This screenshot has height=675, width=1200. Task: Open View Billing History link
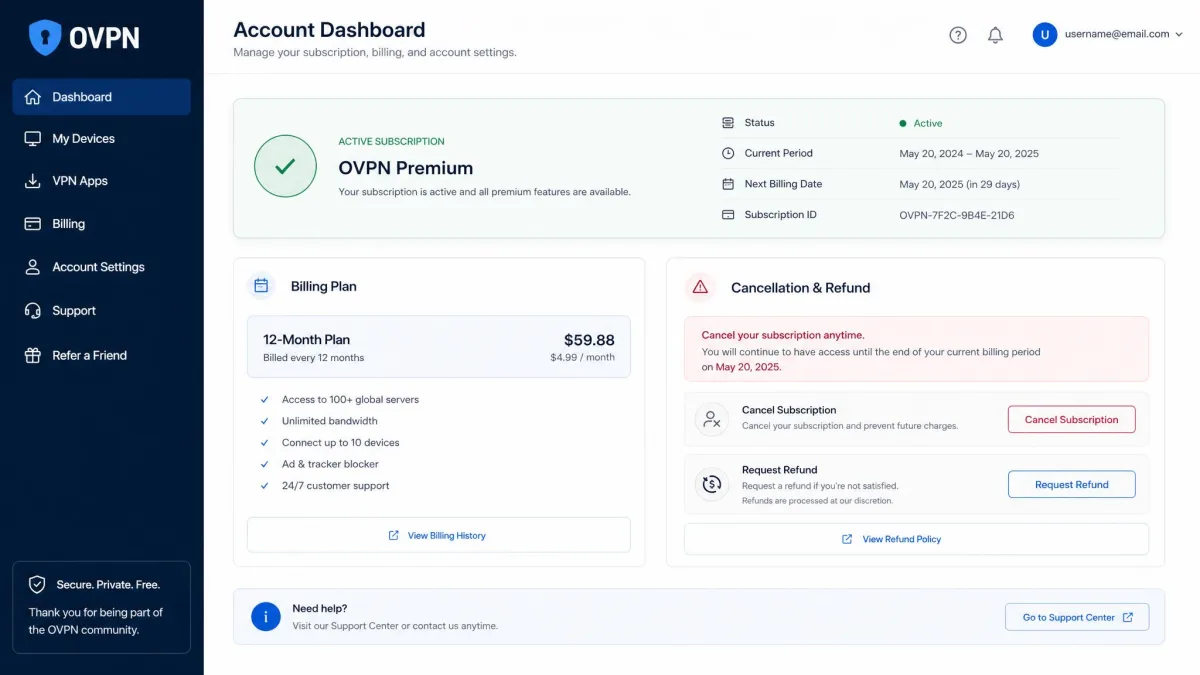pyautogui.click(x=439, y=535)
